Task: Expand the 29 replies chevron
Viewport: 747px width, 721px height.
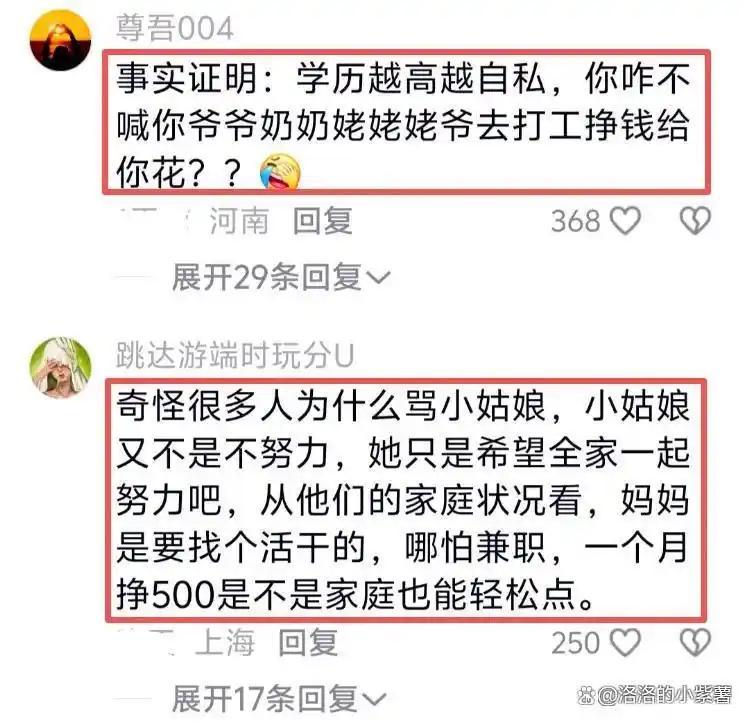Action: click(380, 277)
